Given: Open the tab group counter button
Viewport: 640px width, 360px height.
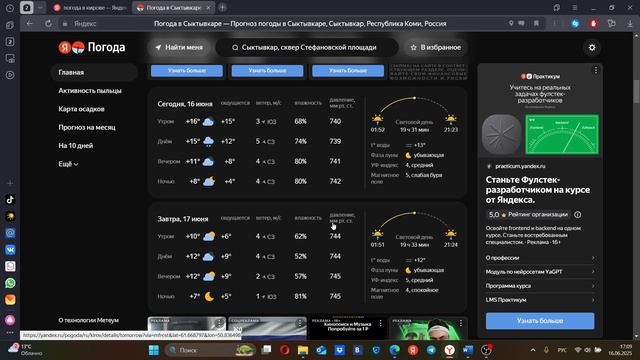Looking at the screenshot, I should [27, 8].
